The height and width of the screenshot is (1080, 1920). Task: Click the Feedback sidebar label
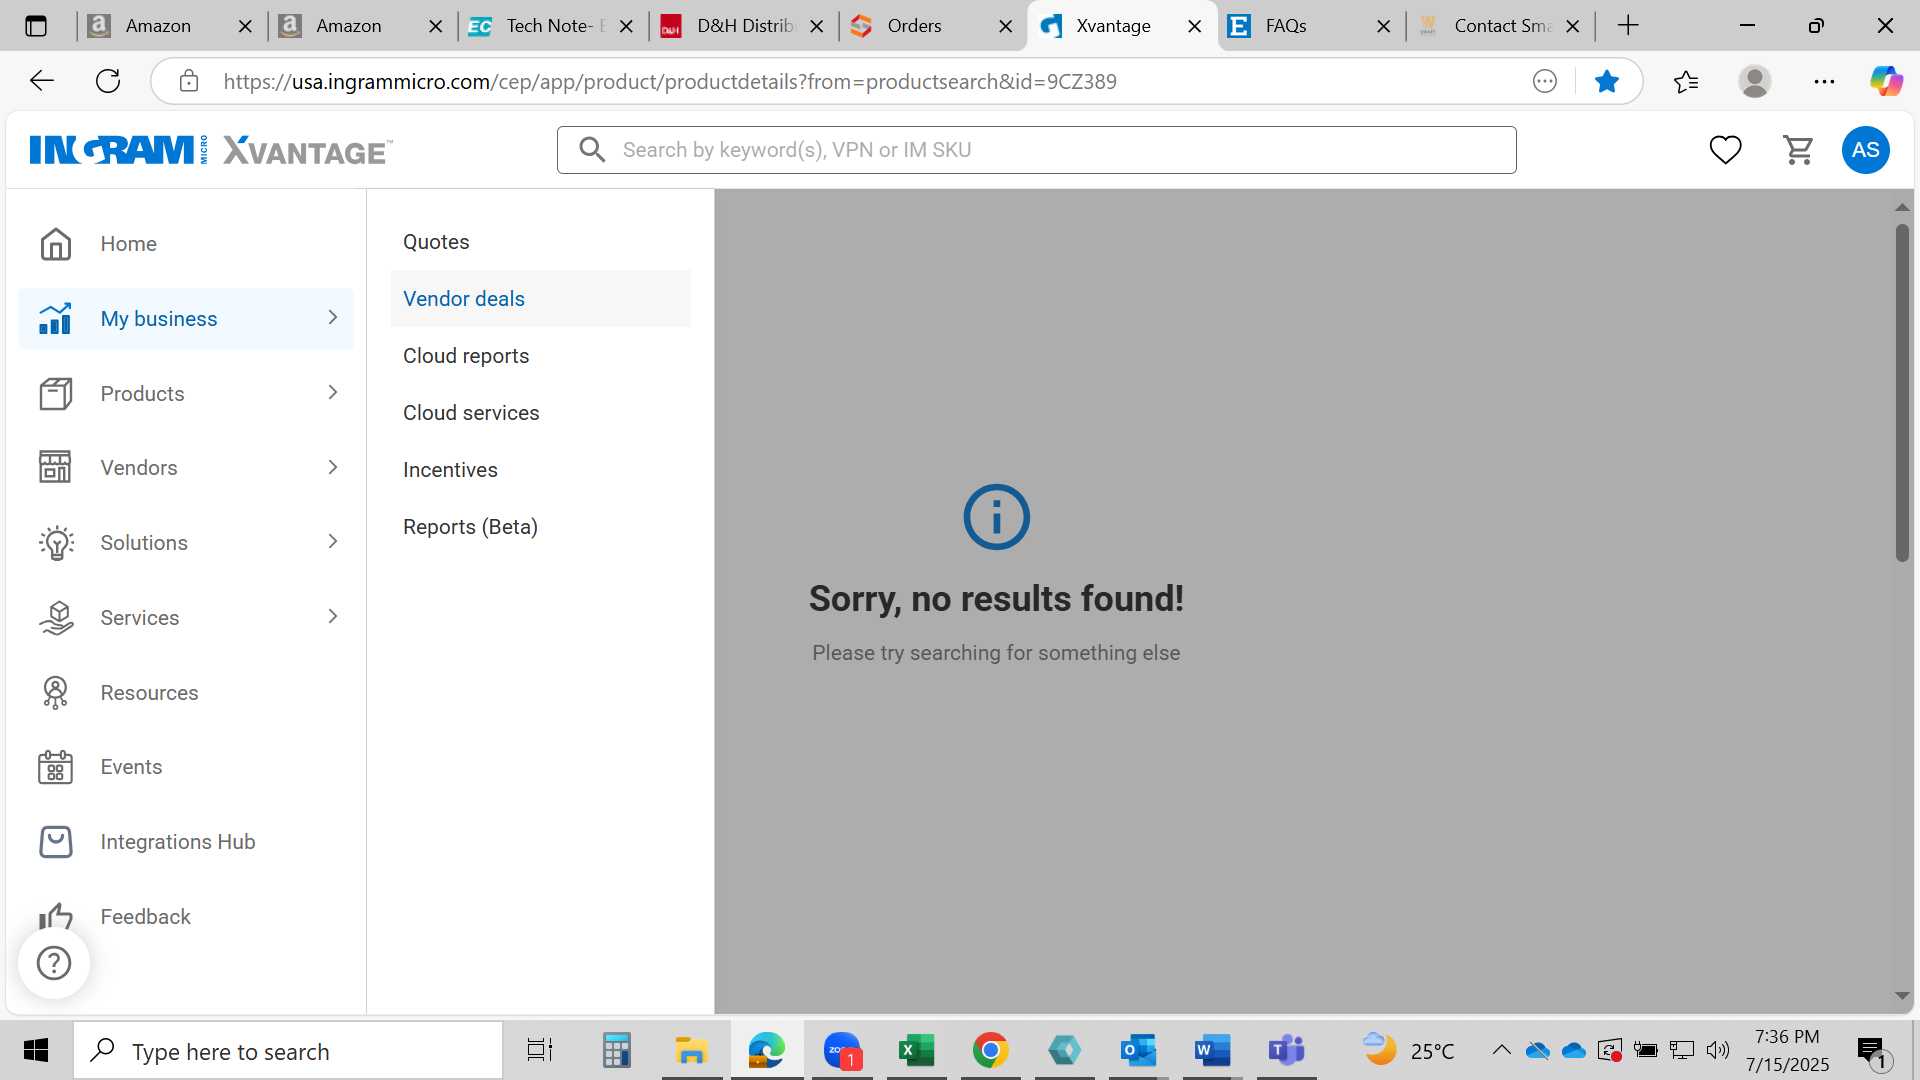(x=146, y=917)
